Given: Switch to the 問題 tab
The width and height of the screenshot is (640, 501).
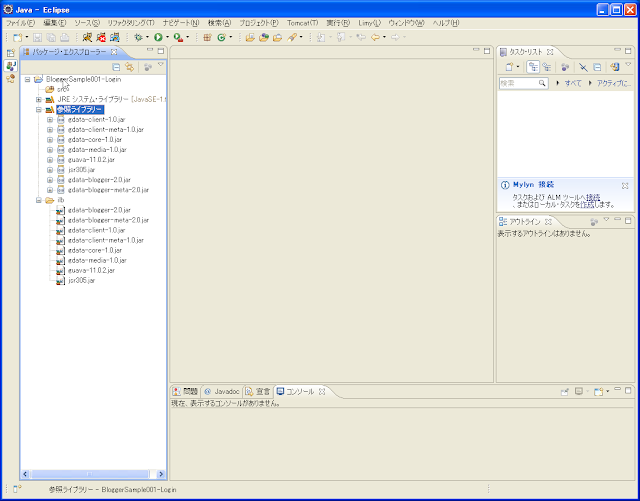Looking at the screenshot, I should coord(185,392).
